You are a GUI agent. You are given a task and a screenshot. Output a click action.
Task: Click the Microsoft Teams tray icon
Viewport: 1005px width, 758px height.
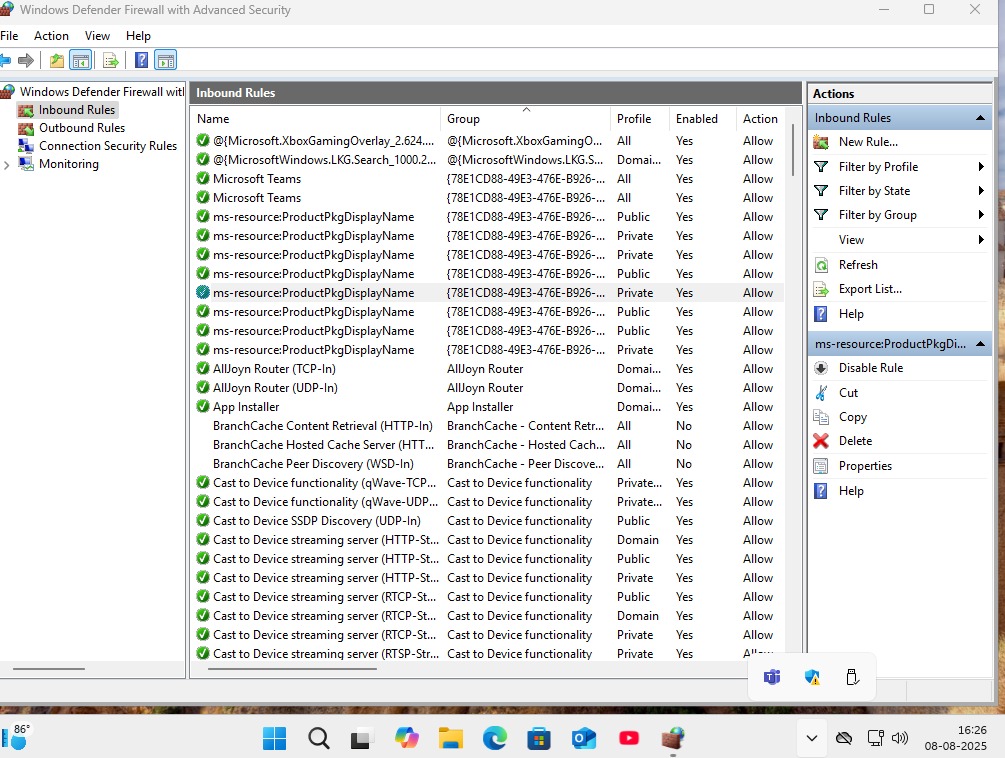click(x=772, y=677)
